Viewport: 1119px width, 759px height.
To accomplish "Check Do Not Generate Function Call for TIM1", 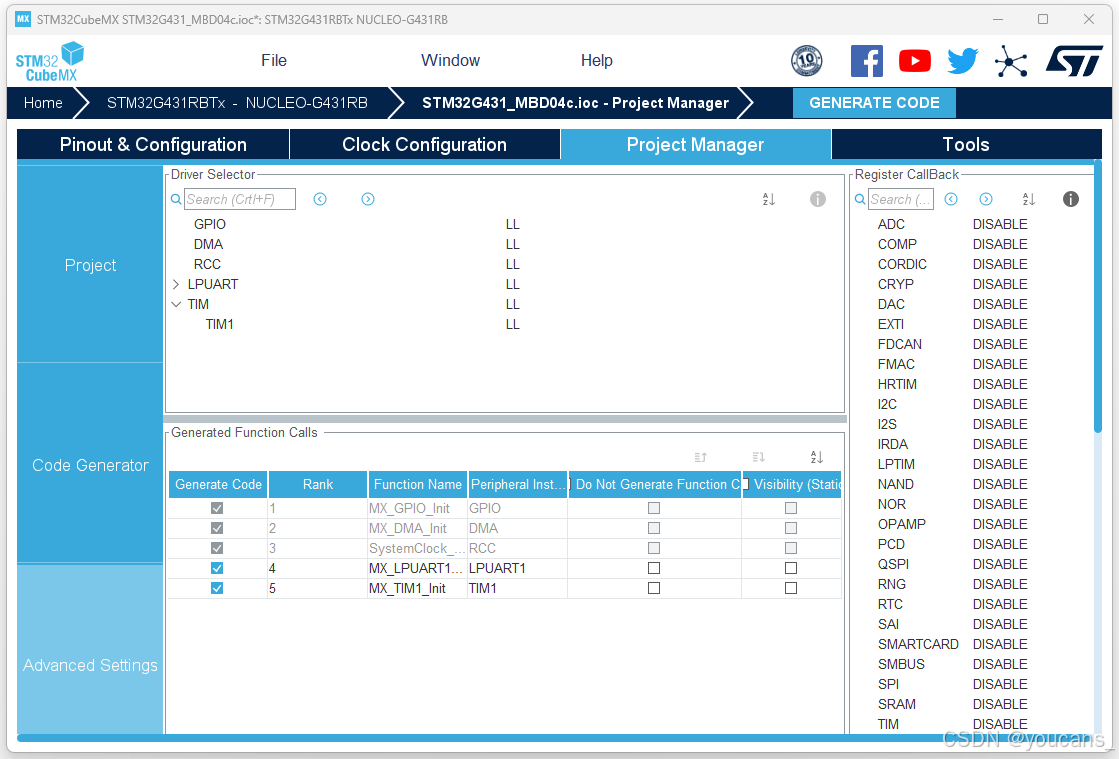I will [654, 589].
